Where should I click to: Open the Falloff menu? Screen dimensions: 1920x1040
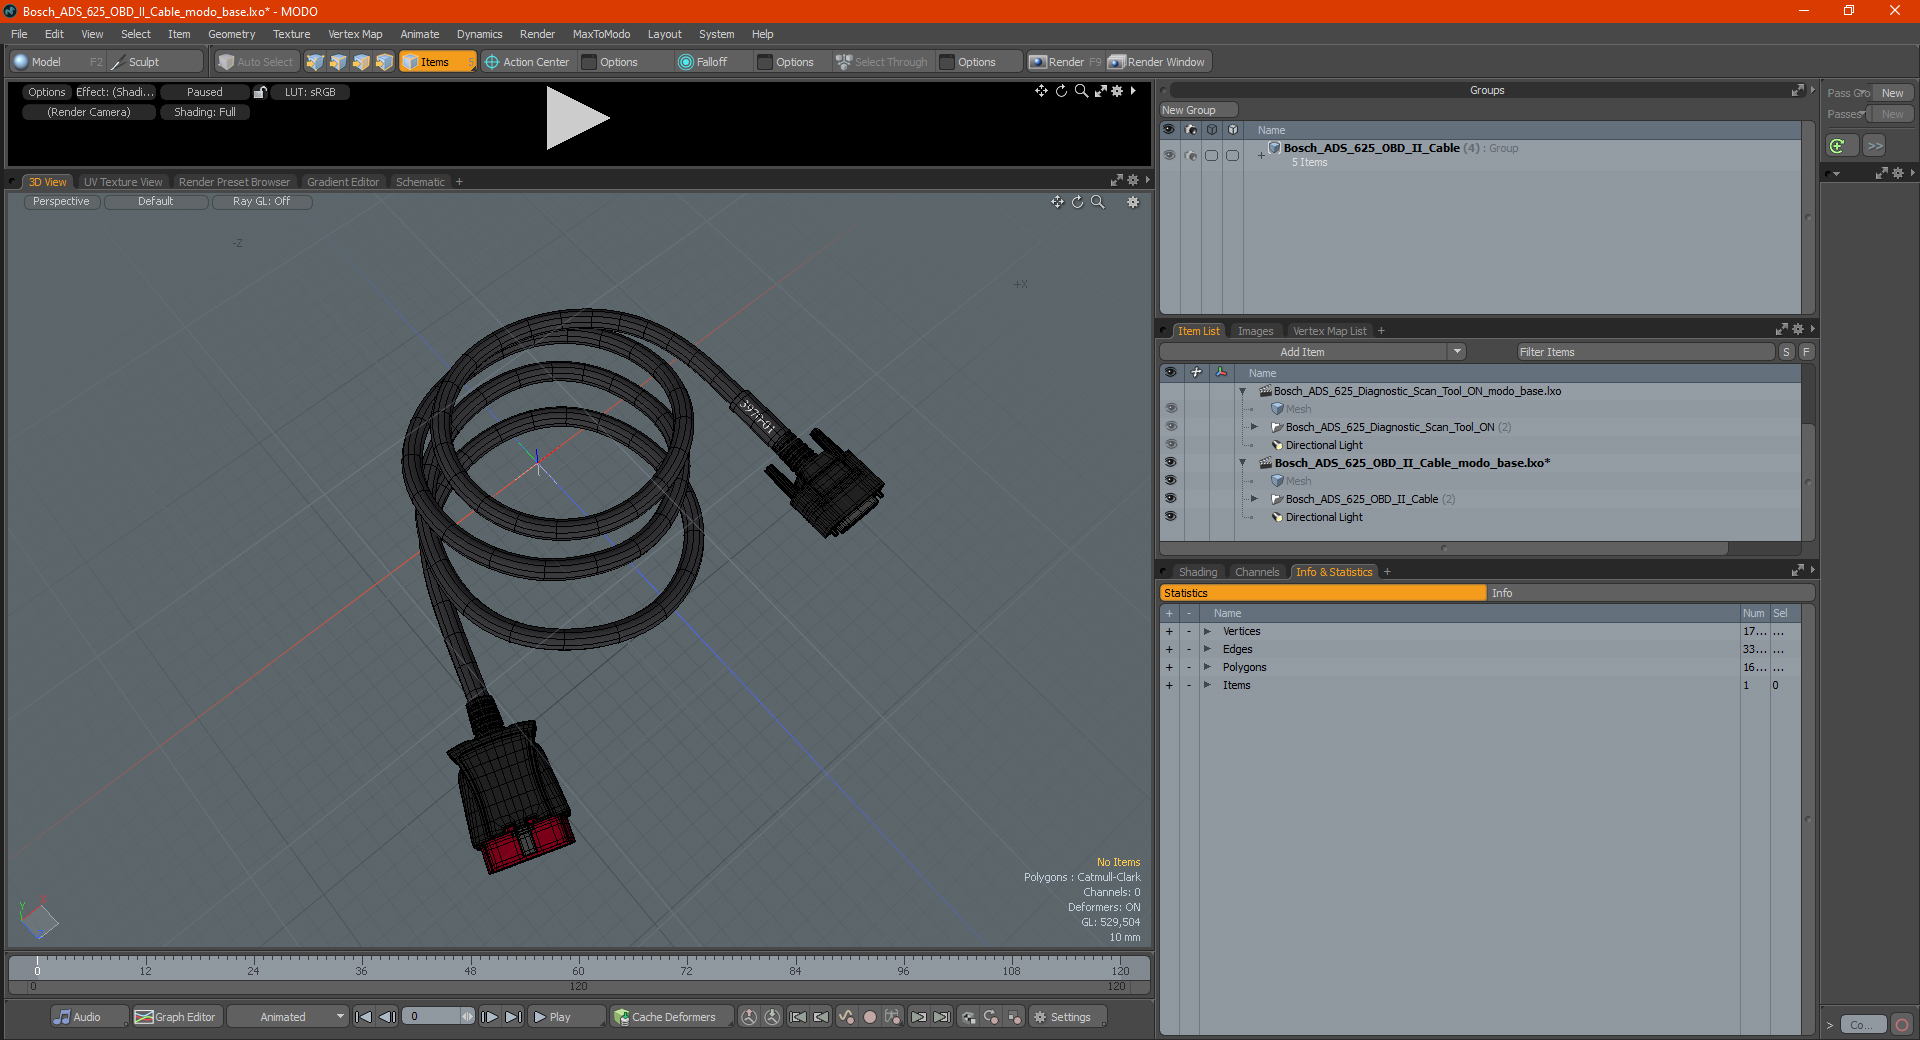click(704, 62)
